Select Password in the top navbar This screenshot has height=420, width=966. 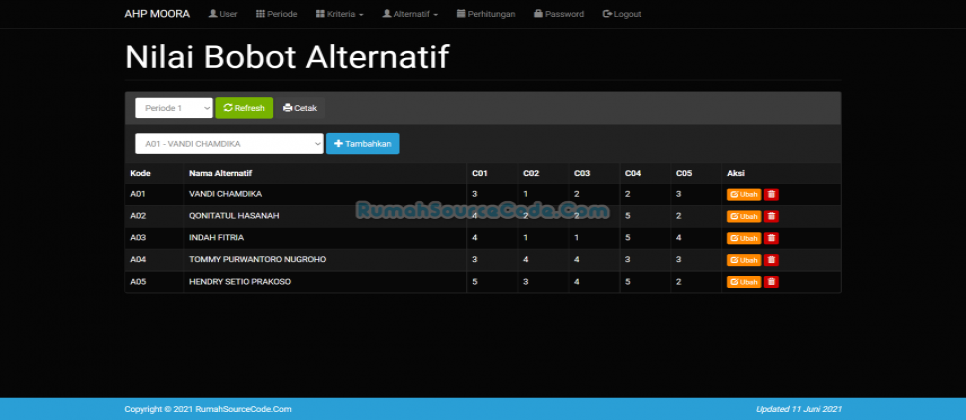(559, 14)
